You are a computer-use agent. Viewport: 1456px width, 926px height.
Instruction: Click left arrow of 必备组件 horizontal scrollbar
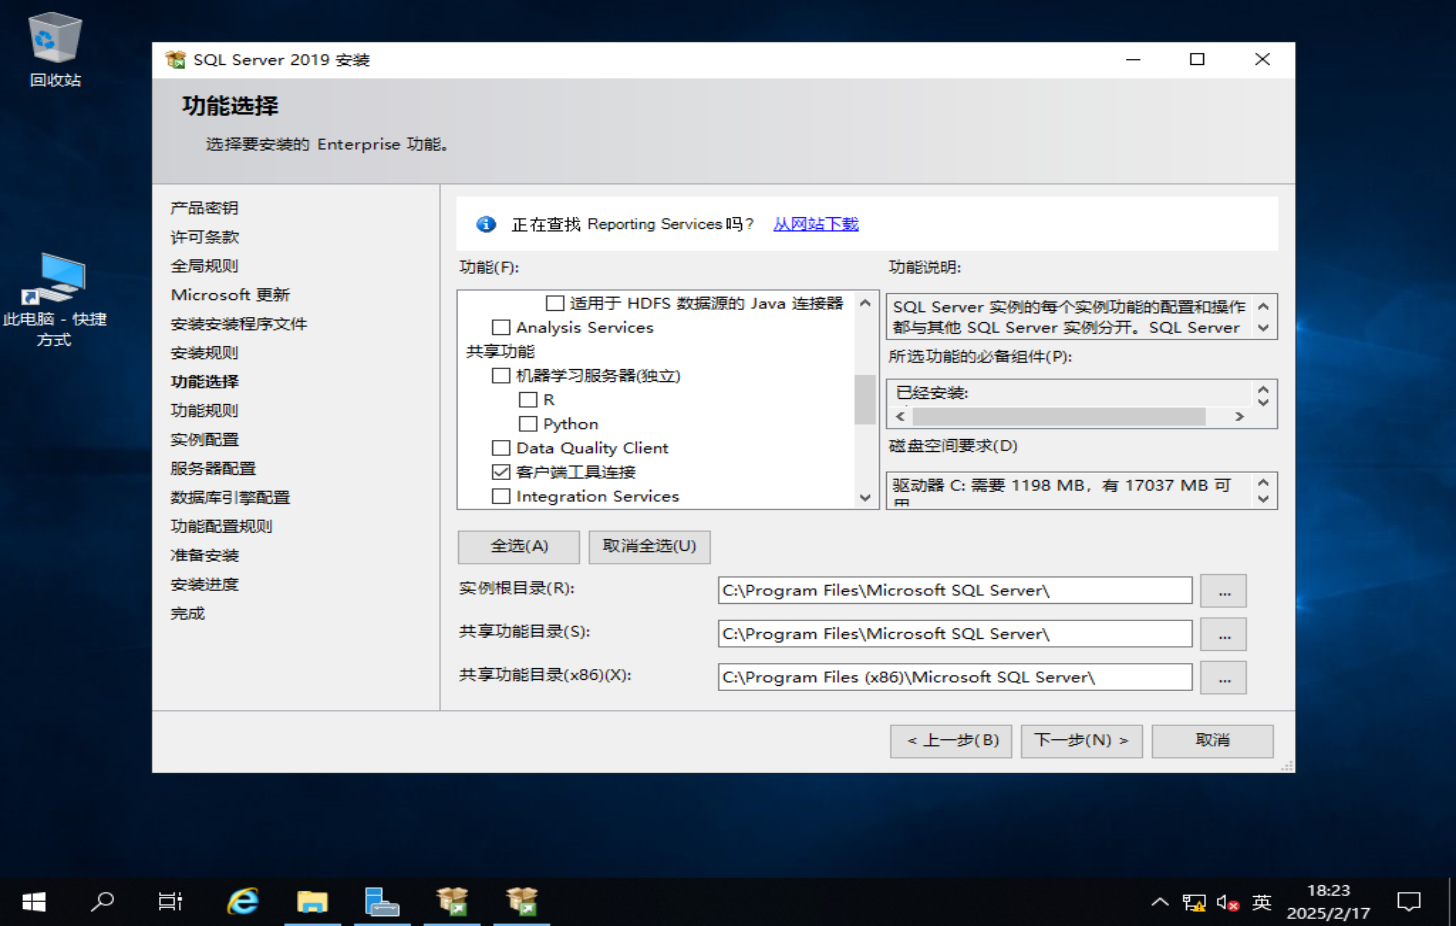tap(901, 416)
